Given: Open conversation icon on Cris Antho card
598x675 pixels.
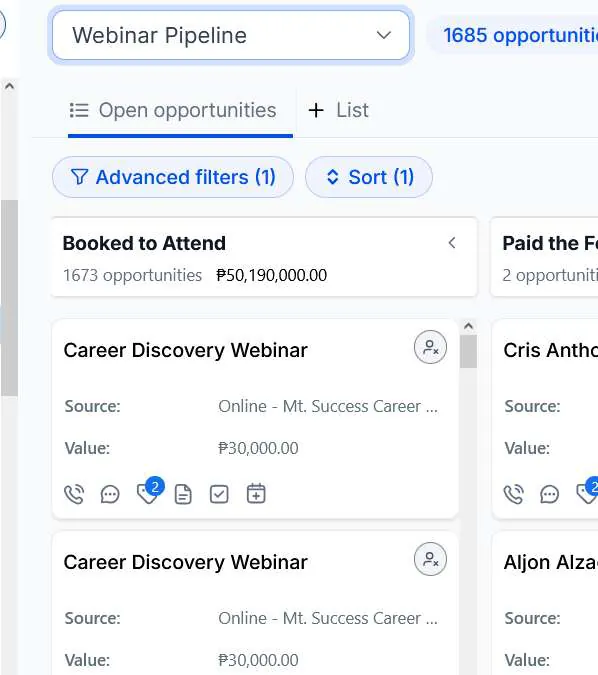Looking at the screenshot, I should (x=549, y=494).
